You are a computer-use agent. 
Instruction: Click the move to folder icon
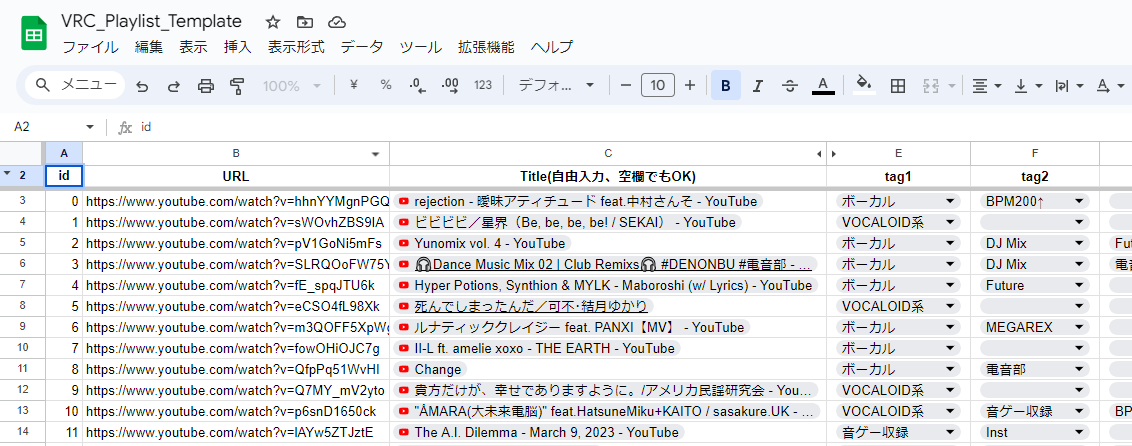click(305, 21)
